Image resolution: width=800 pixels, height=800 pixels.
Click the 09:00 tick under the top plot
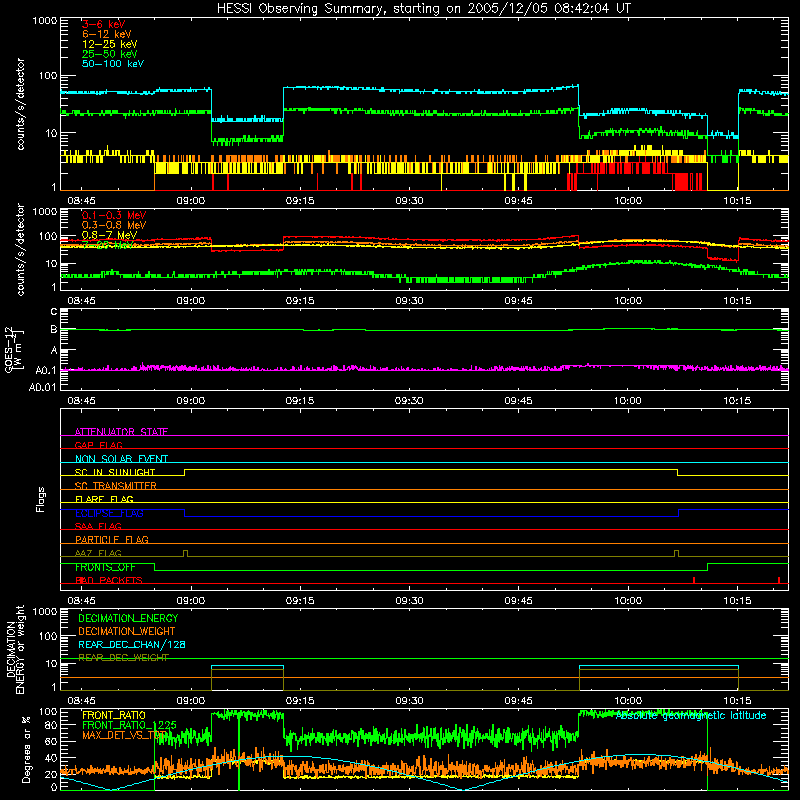click(x=190, y=201)
